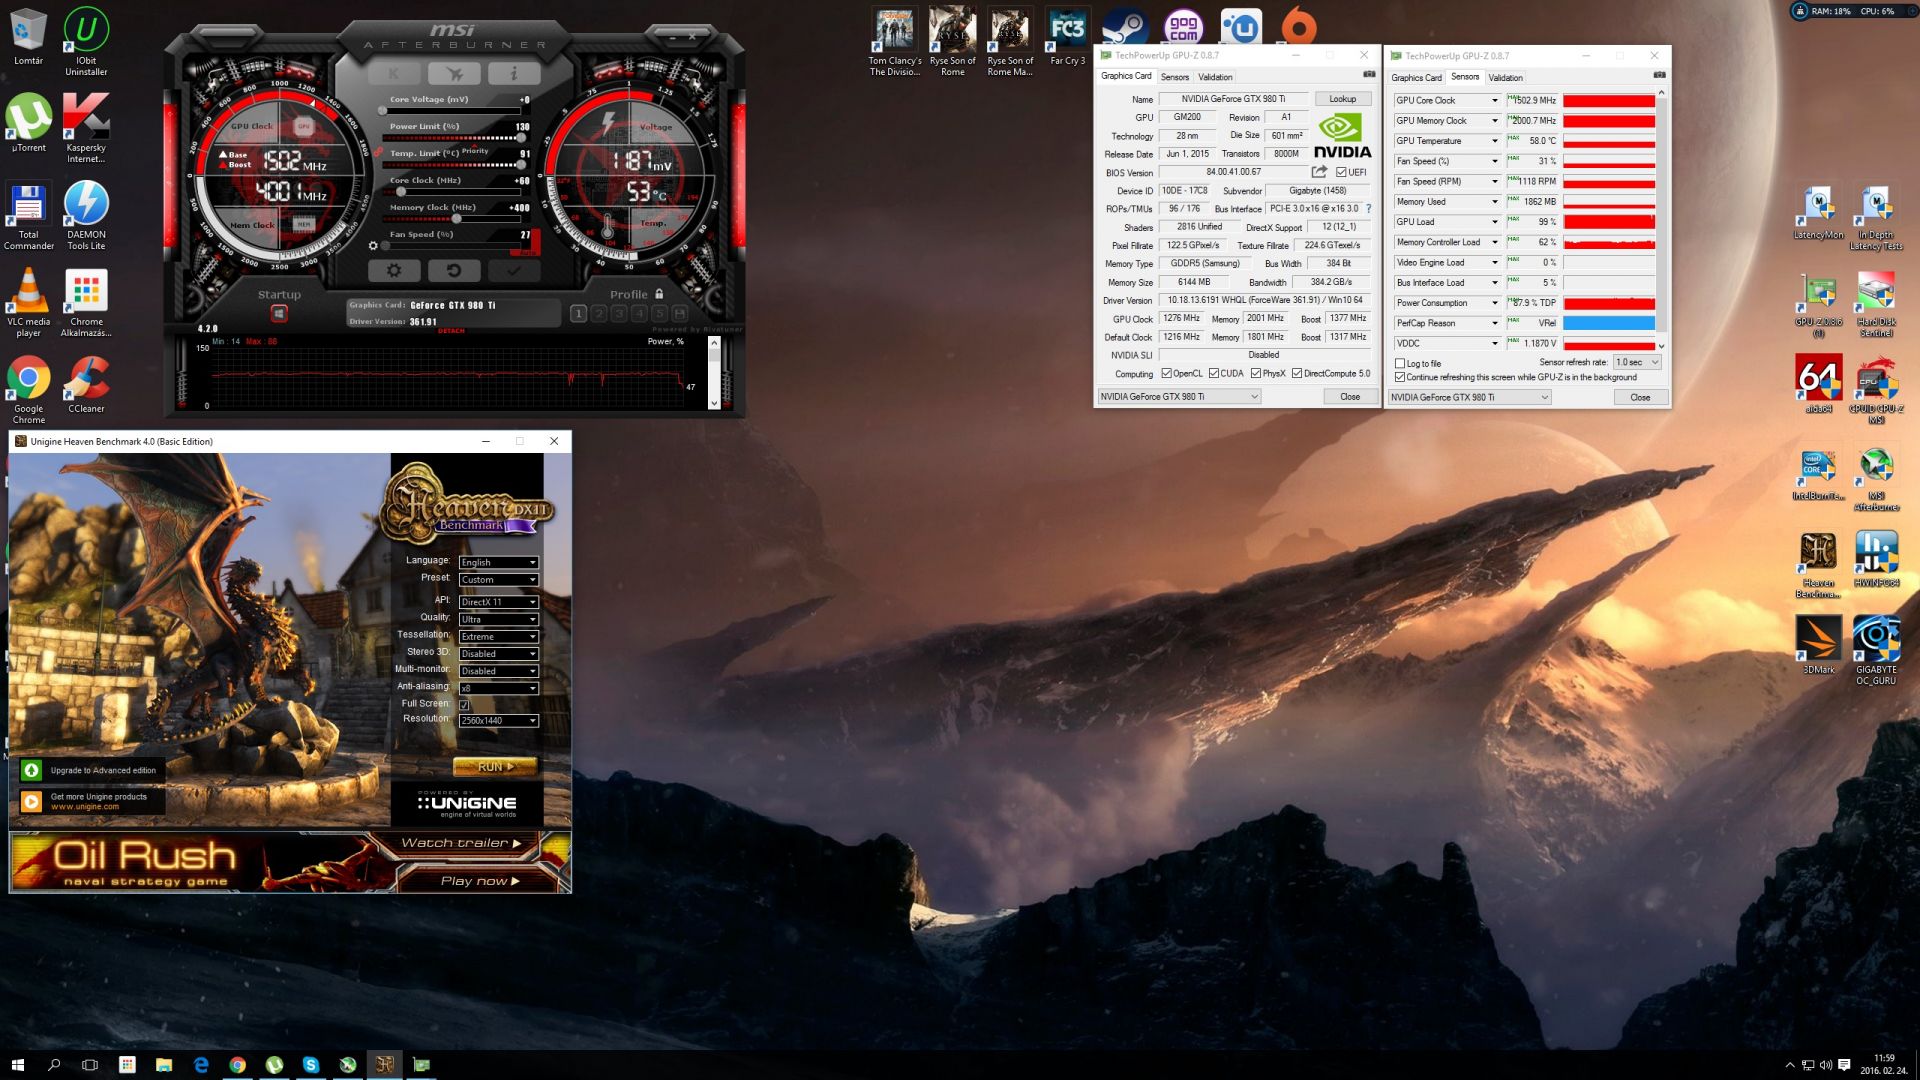Click the airplane icon button in Afterburner
The image size is (1920, 1080).
(454, 73)
